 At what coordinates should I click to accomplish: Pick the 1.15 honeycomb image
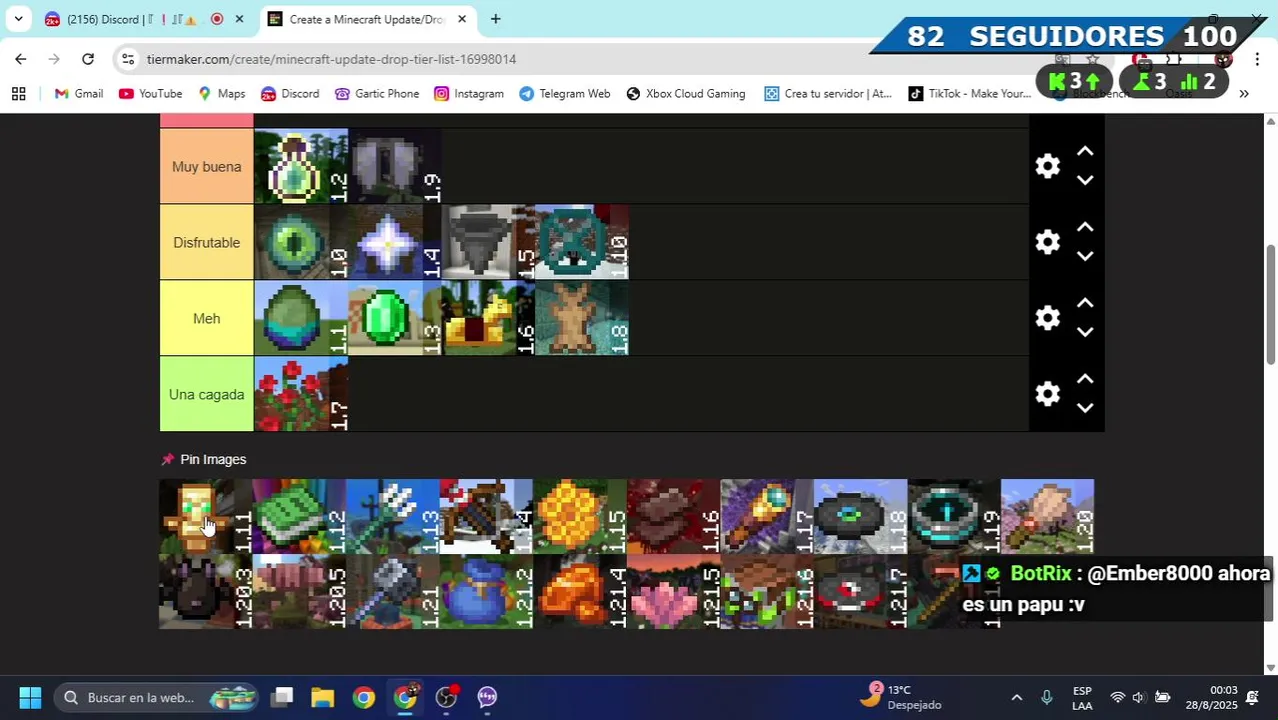coord(580,517)
